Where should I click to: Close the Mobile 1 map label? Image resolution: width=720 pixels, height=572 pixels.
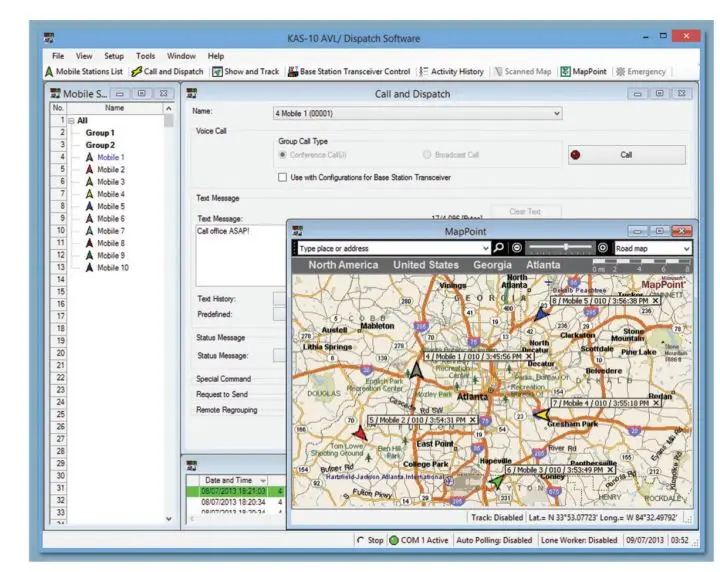[x=529, y=357]
